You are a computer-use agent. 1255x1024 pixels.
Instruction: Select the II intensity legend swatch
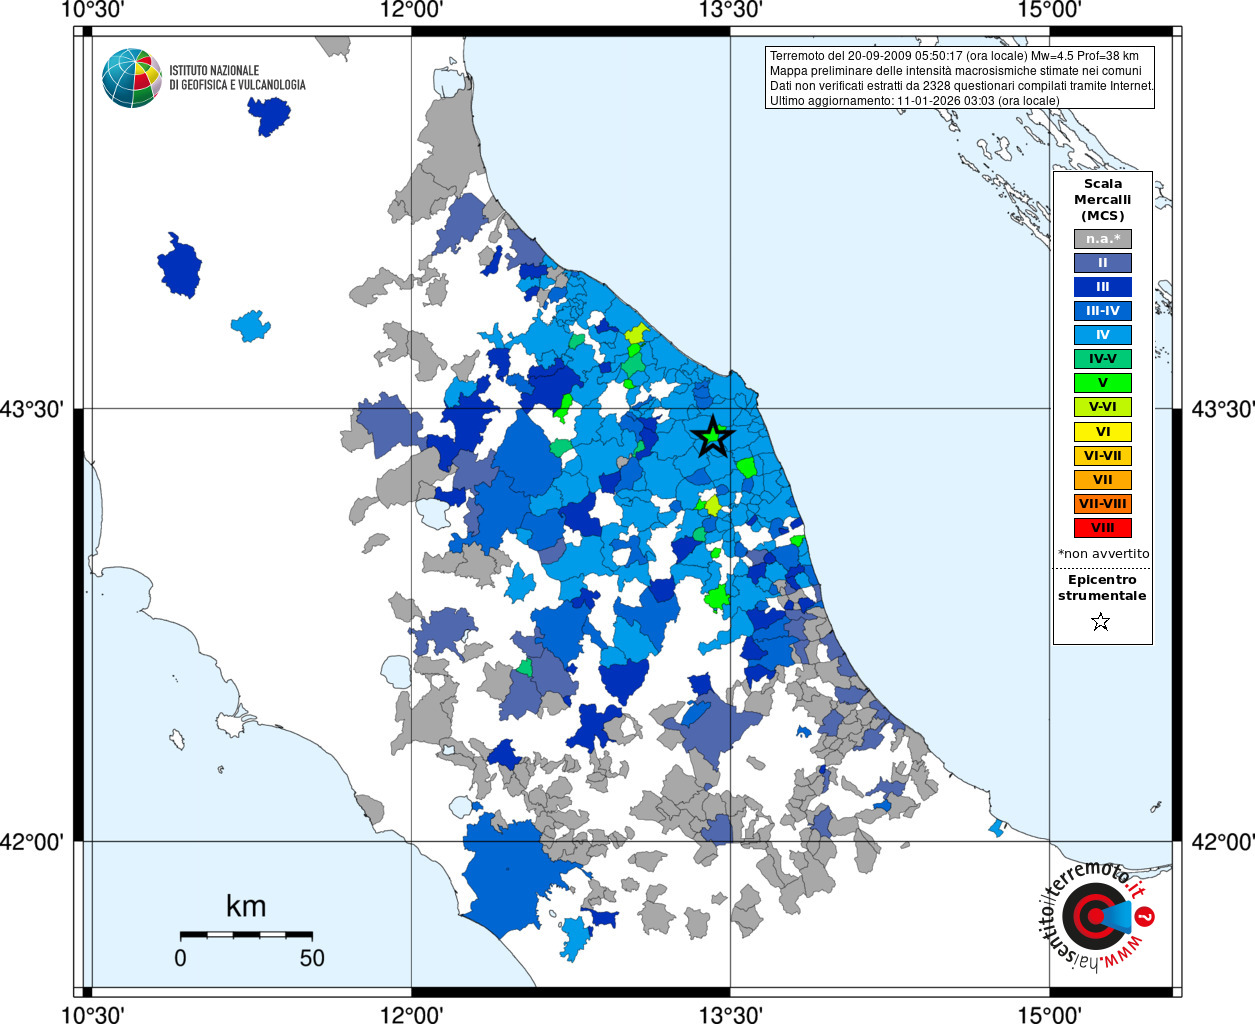click(1103, 263)
